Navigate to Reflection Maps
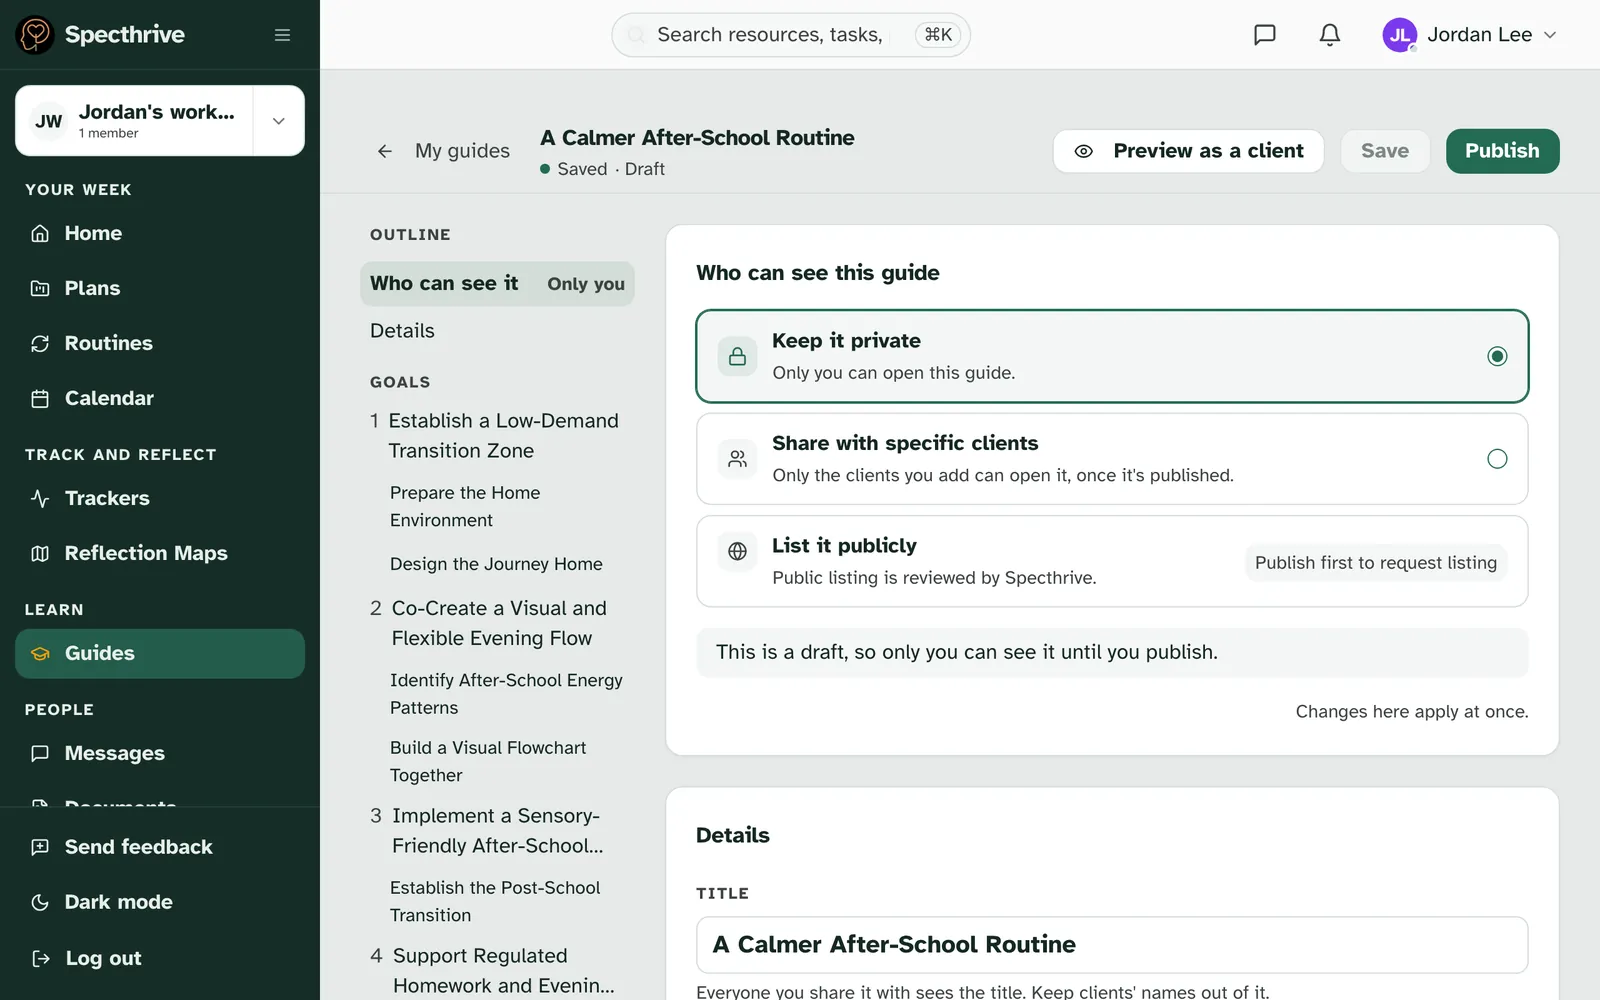 click(x=160, y=553)
